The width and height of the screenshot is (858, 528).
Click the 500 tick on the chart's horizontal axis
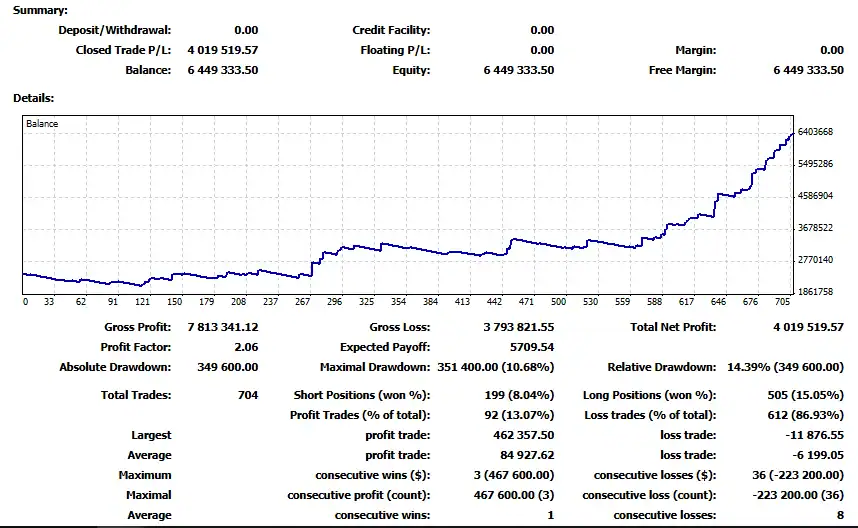559,301
